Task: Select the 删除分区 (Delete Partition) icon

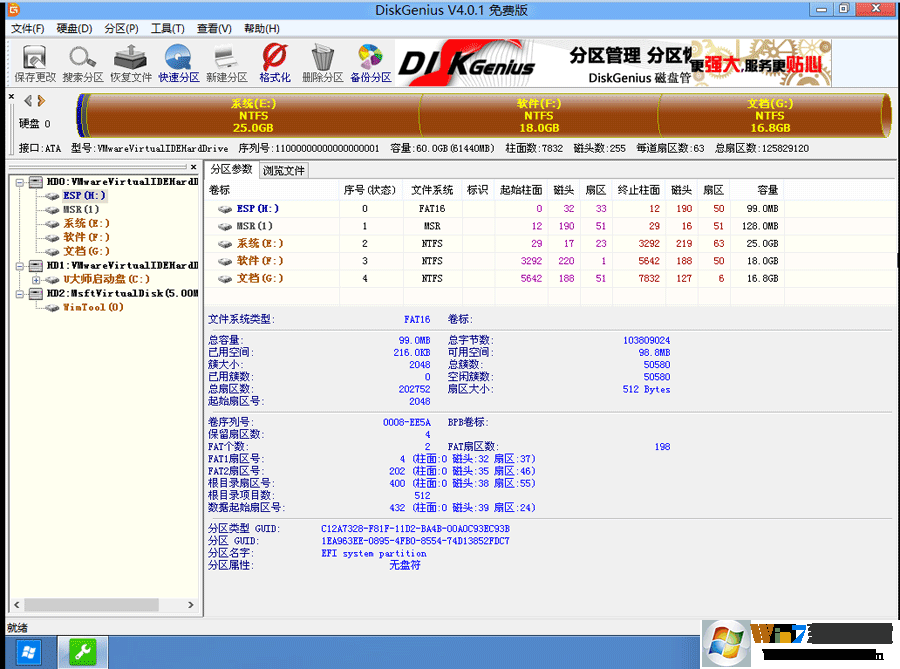Action: (322, 62)
